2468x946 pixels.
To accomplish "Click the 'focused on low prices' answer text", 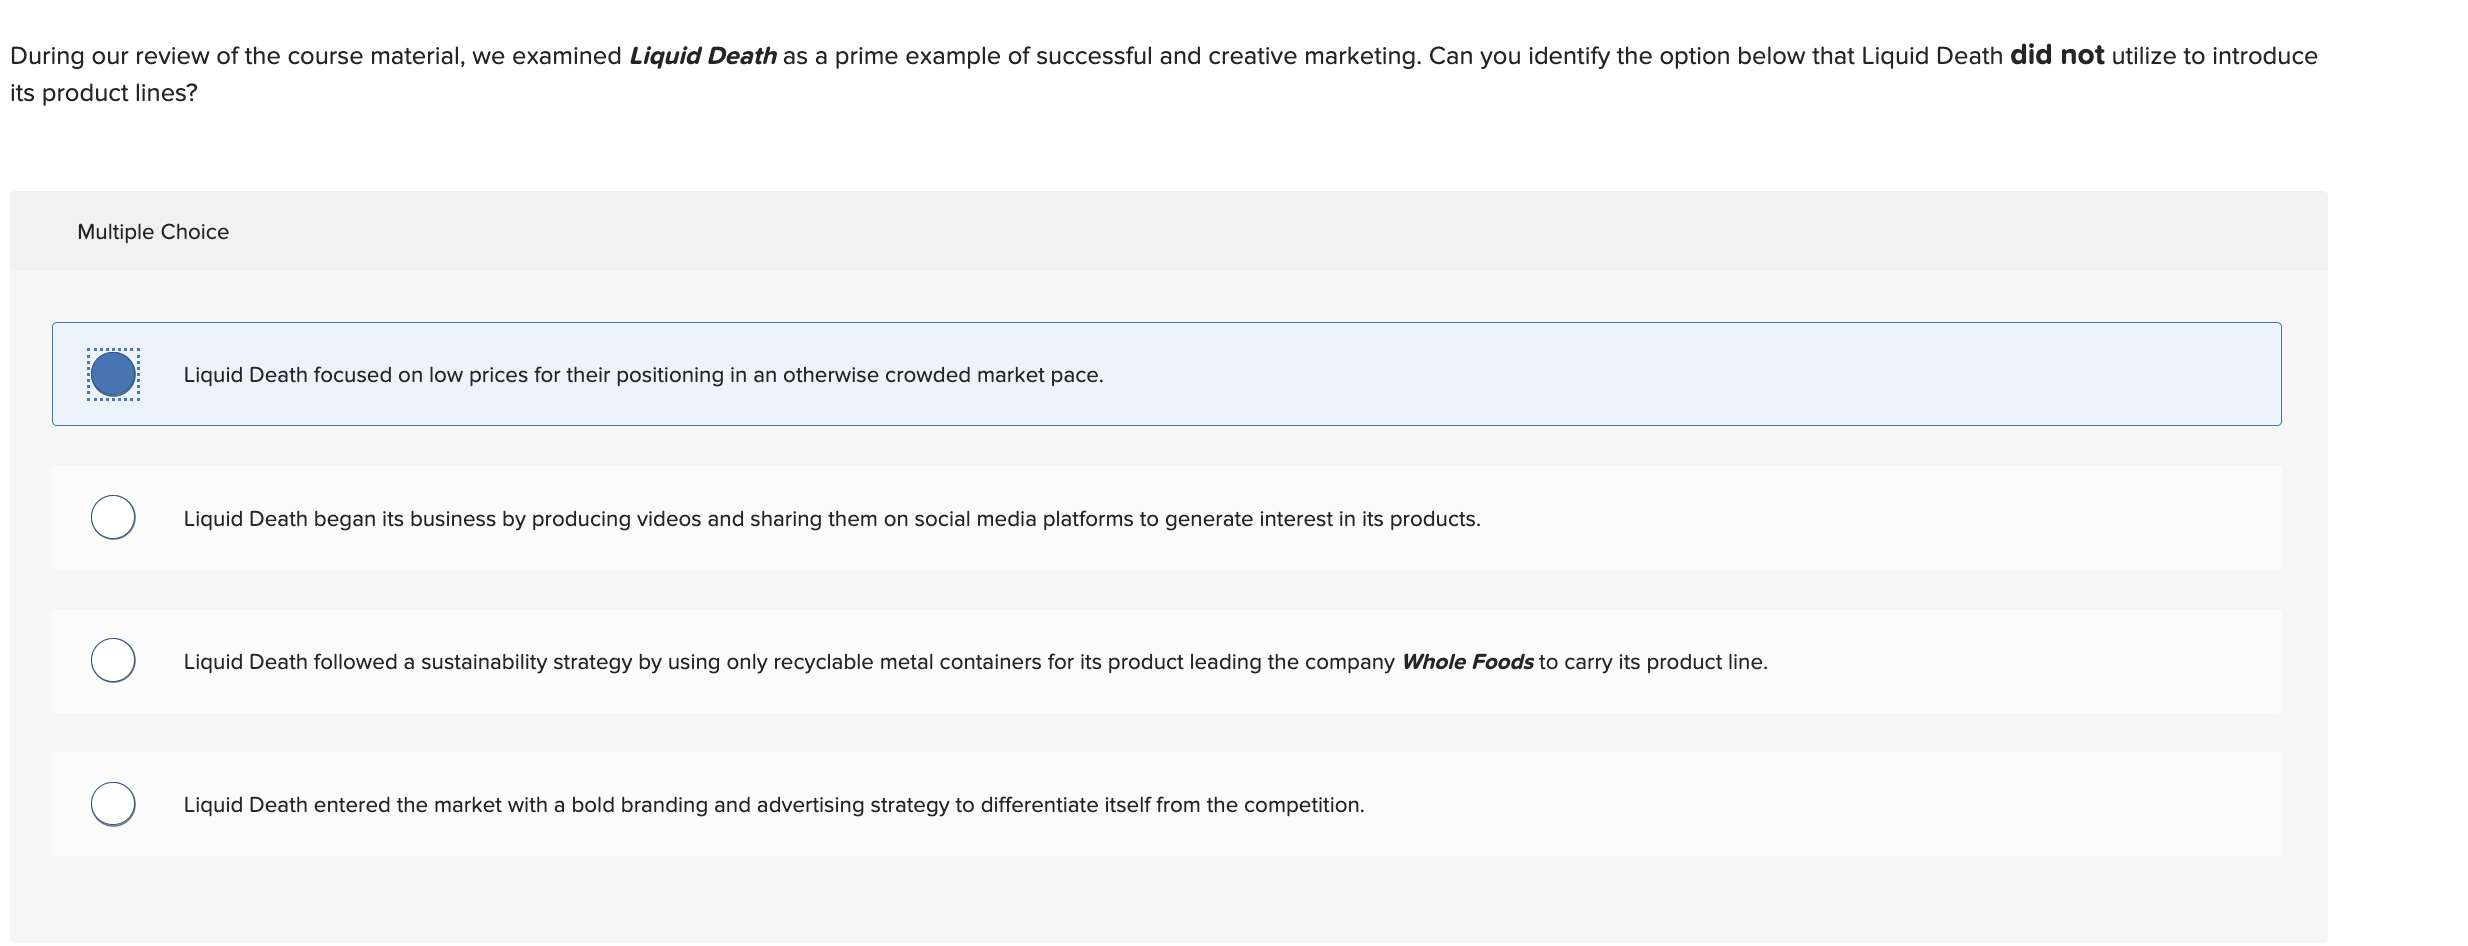I will 643,375.
